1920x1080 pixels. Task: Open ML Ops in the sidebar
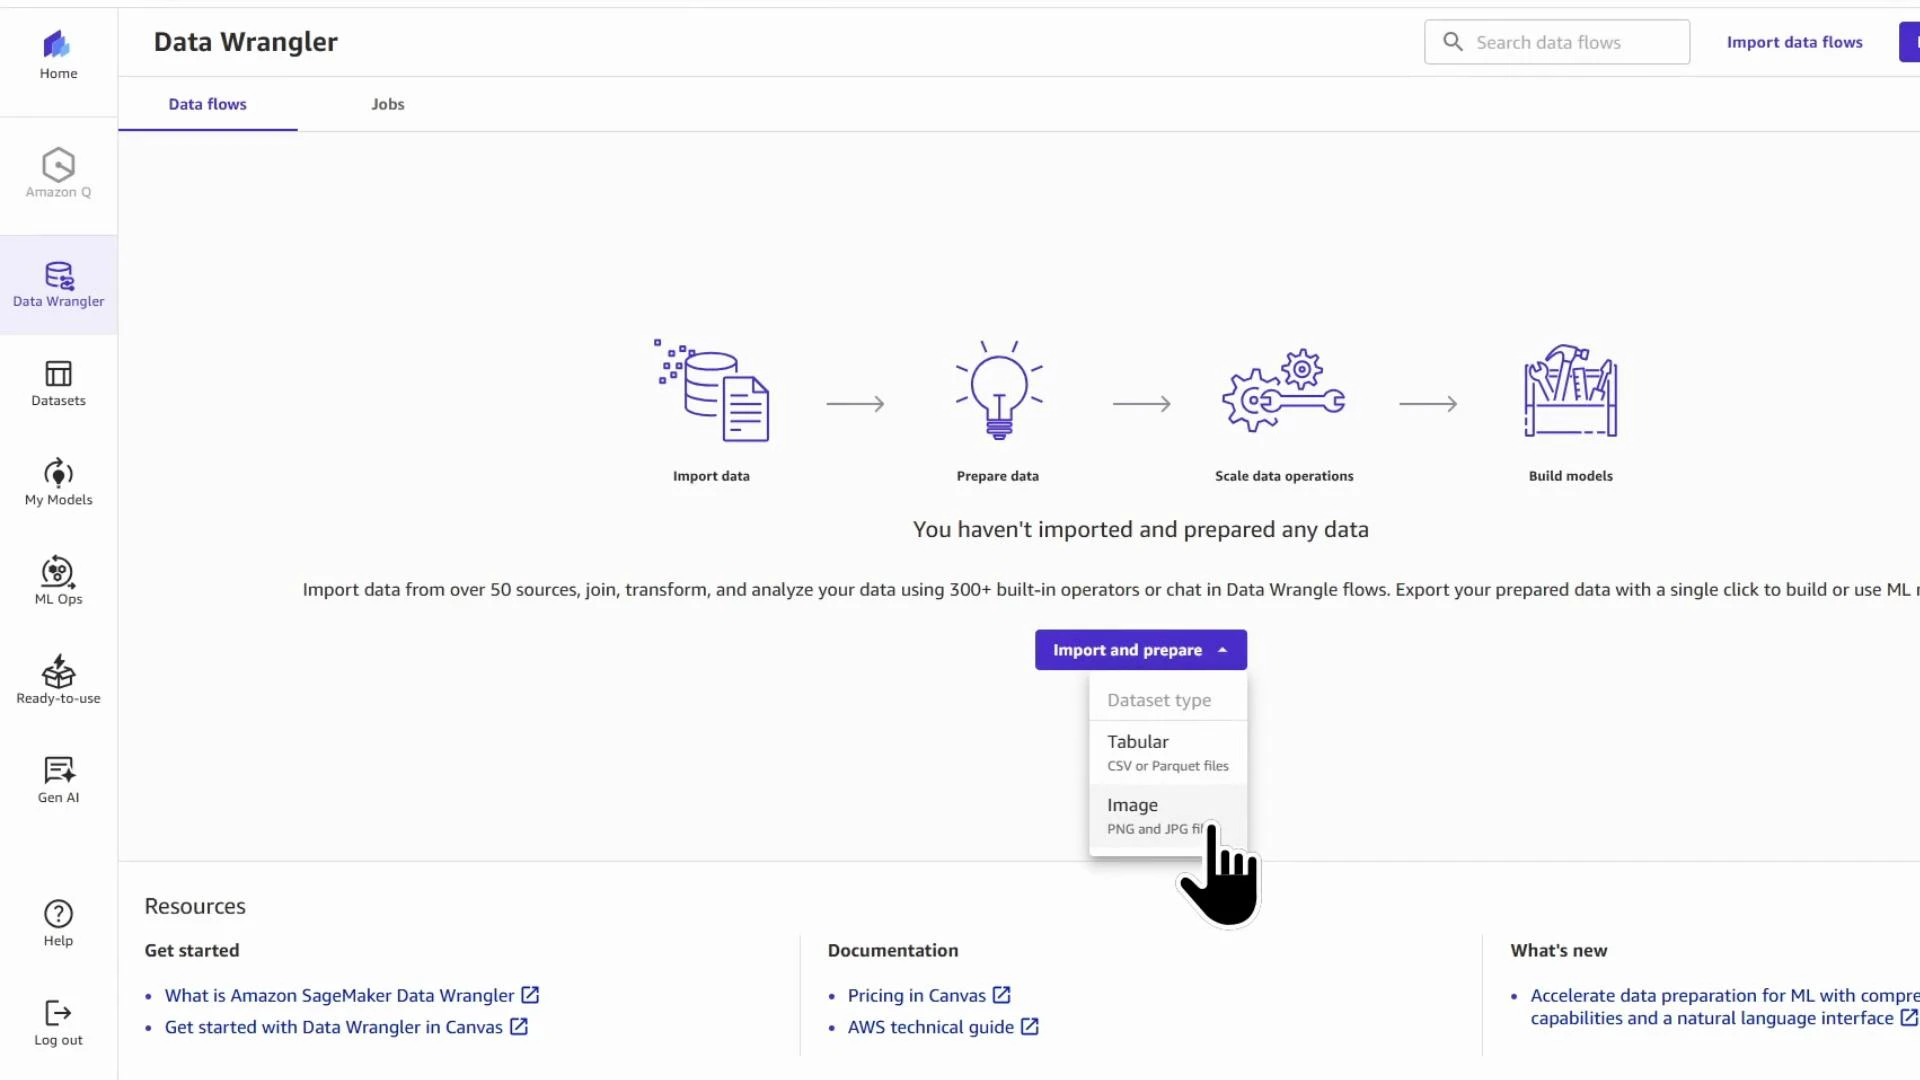(x=57, y=580)
